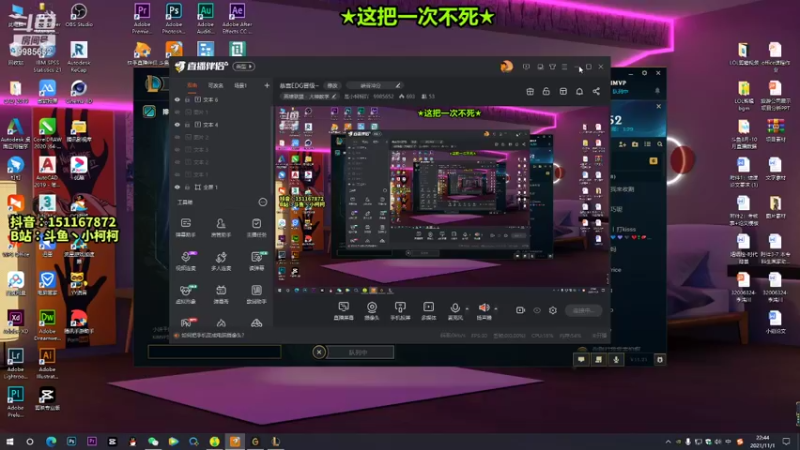Add a screen capture source (显示器 icon)
Image resolution: width=800 pixels, height=450 pixels.
pyautogui.click(x=343, y=310)
